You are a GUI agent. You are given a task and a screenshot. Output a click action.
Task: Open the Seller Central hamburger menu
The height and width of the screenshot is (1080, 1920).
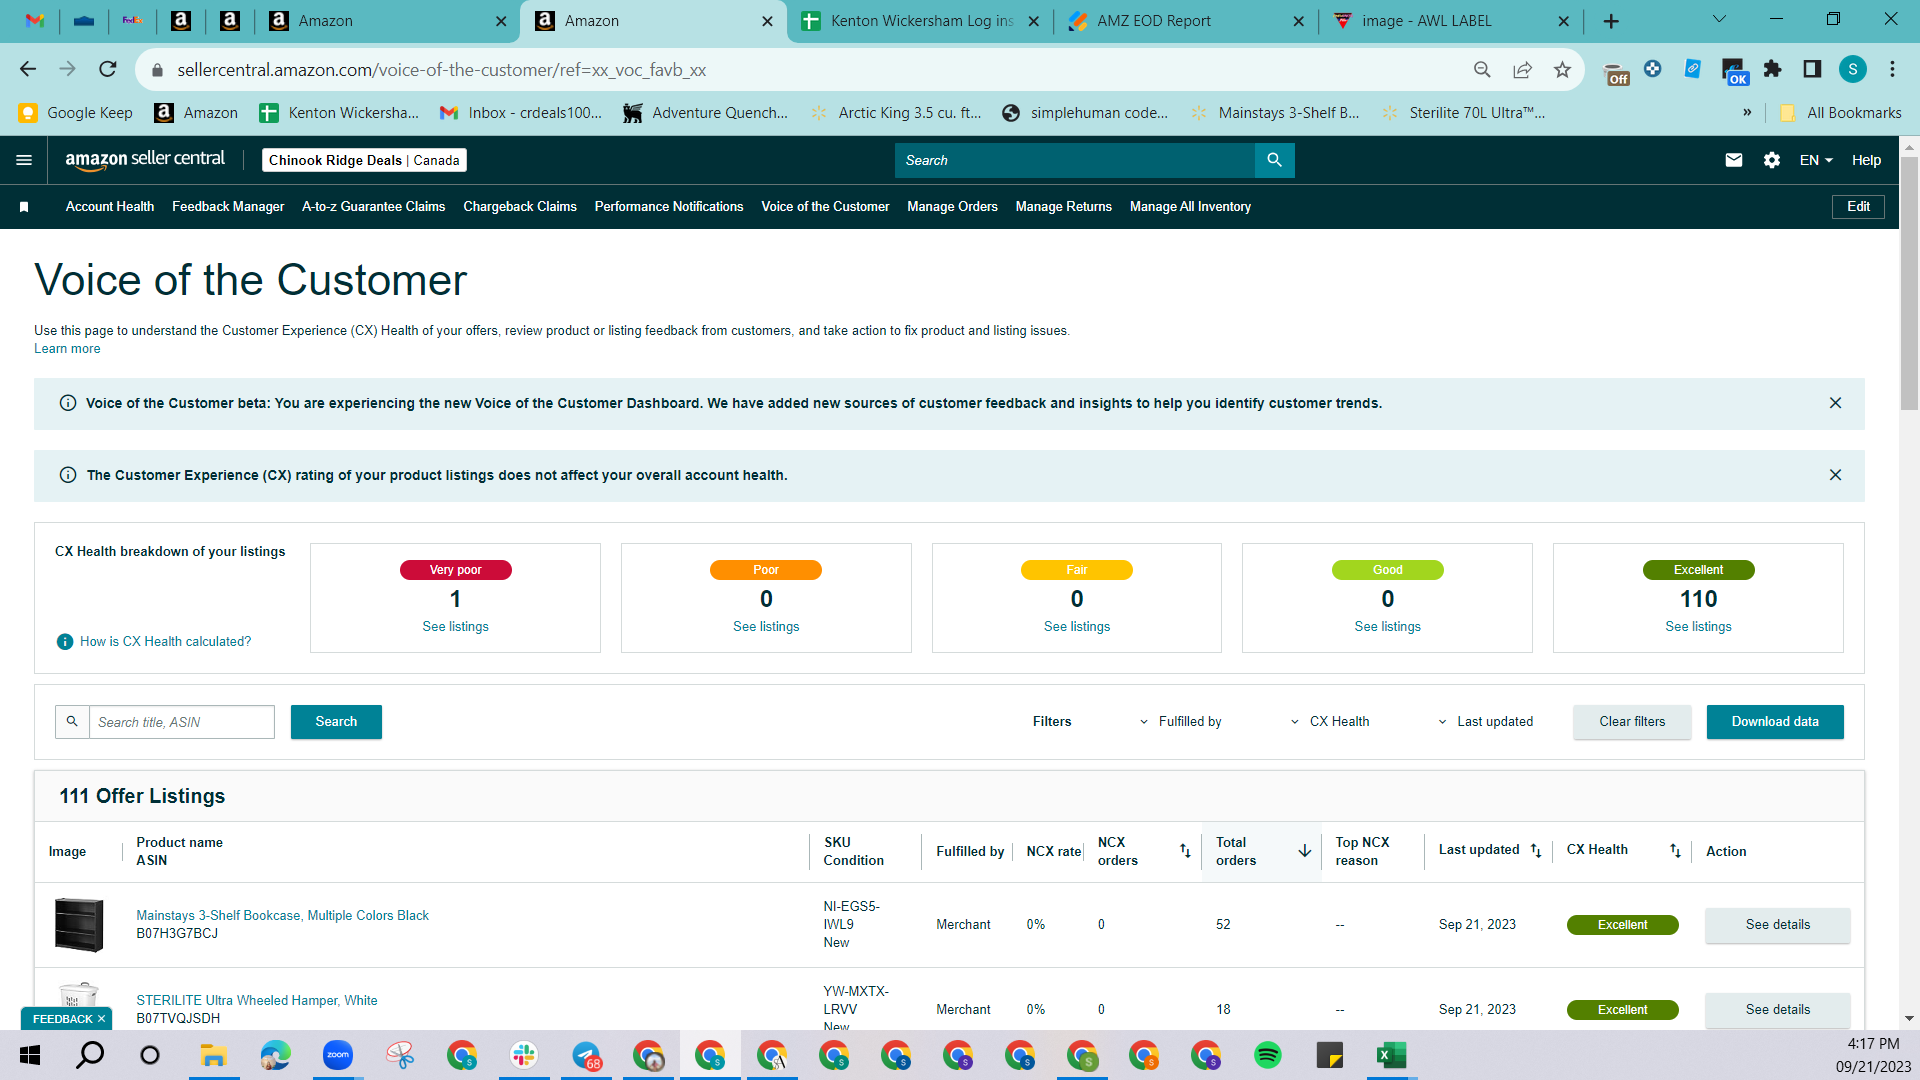(x=24, y=160)
